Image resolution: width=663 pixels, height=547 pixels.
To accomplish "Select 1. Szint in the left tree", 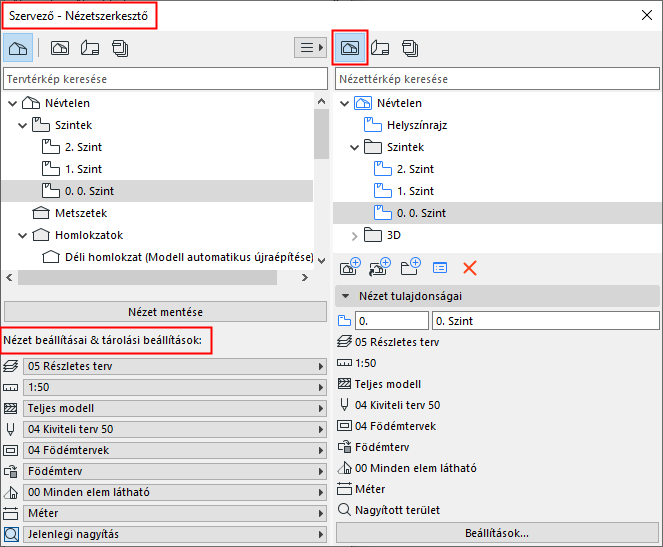I will (83, 169).
